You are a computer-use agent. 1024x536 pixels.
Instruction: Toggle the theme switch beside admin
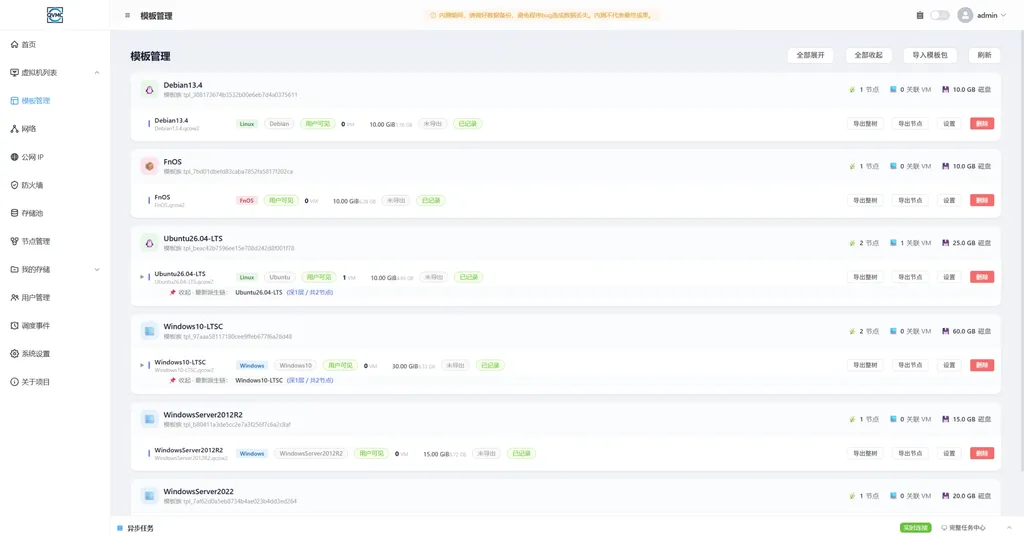coord(940,15)
